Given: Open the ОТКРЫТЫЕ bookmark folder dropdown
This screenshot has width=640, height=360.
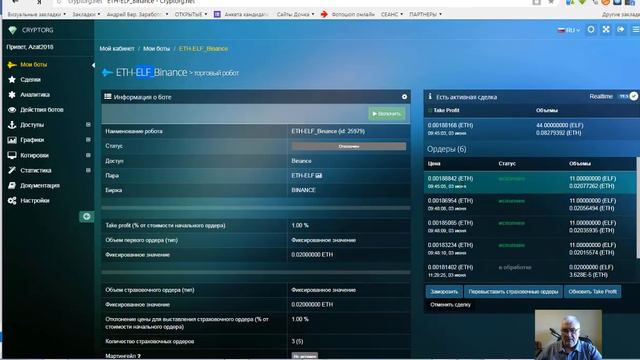Looking at the screenshot, I should pos(191,14).
